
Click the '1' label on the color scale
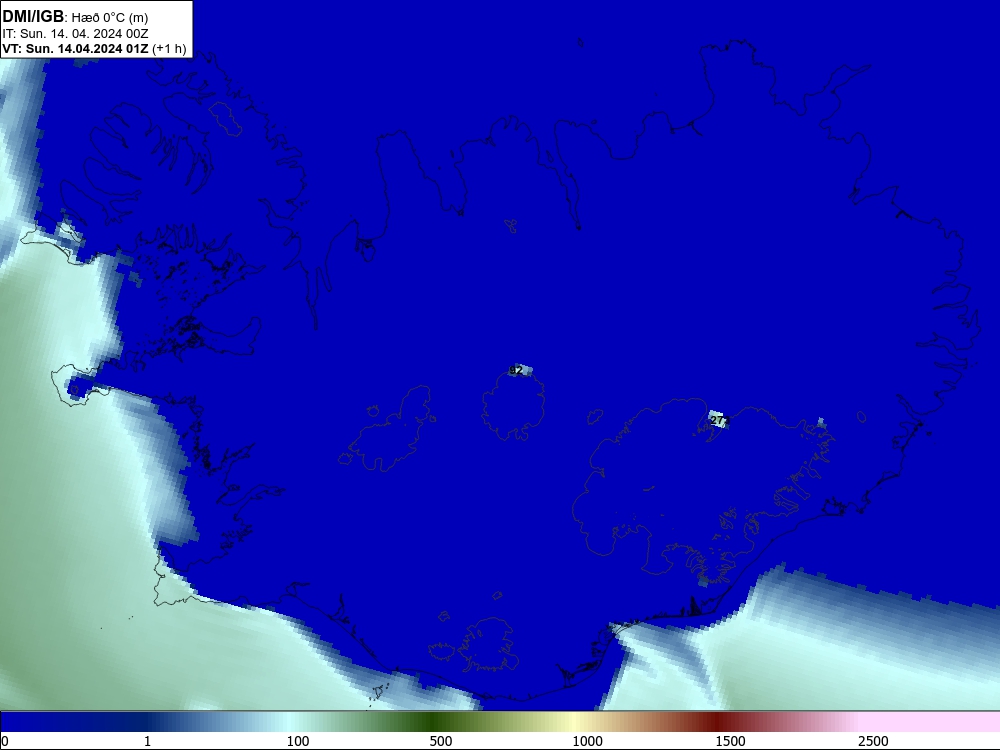click(x=147, y=741)
